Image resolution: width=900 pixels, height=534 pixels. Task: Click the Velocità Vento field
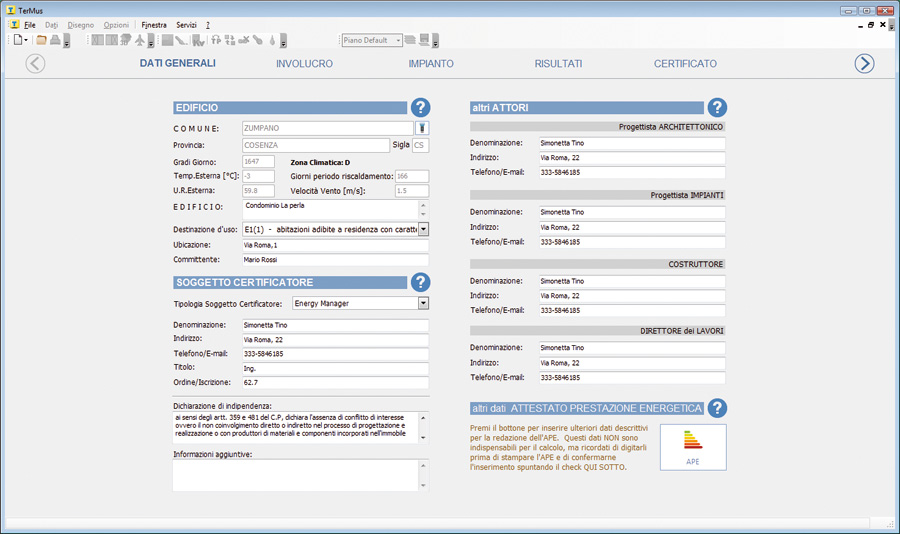click(412, 191)
